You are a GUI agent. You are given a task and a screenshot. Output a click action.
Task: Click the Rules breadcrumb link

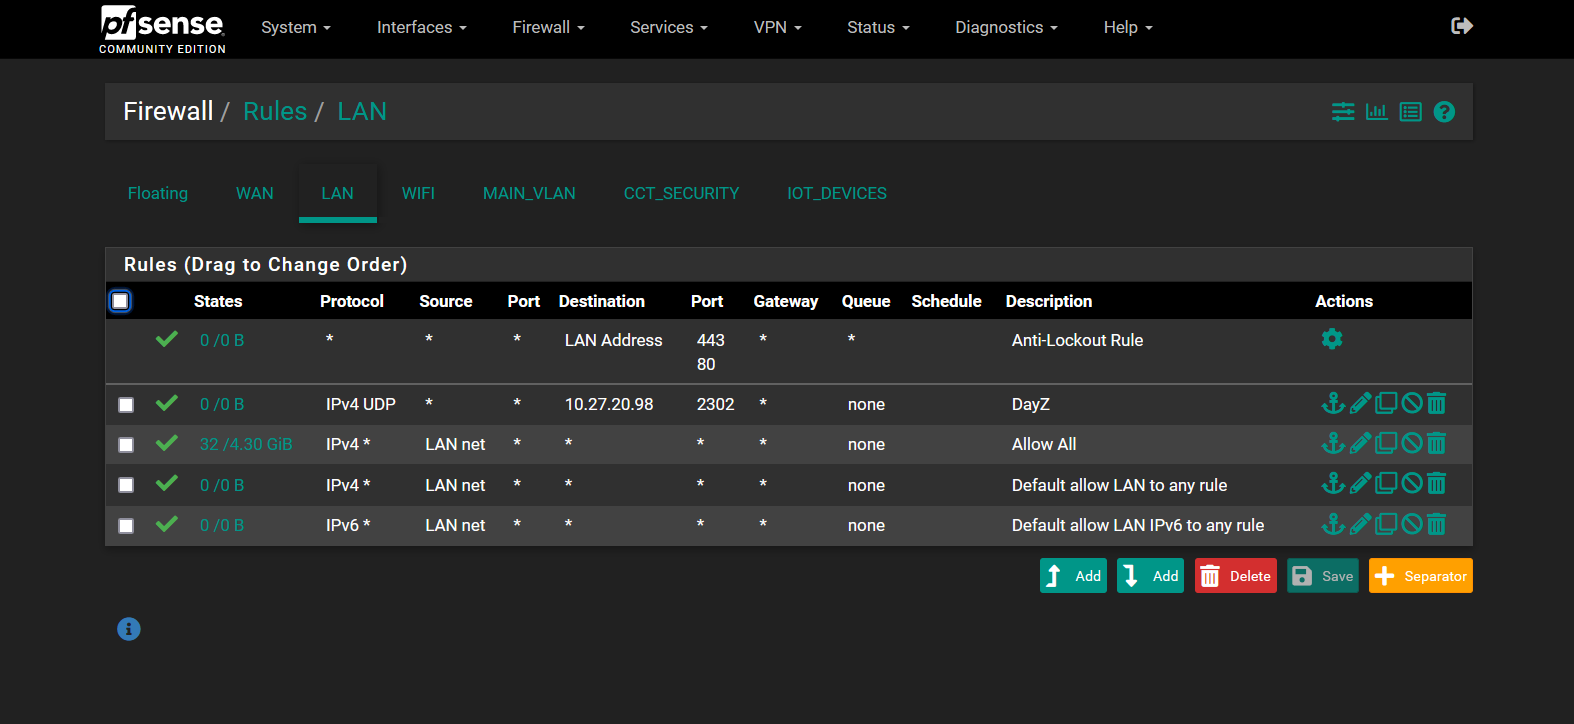pyautogui.click(x=275, y=111)
